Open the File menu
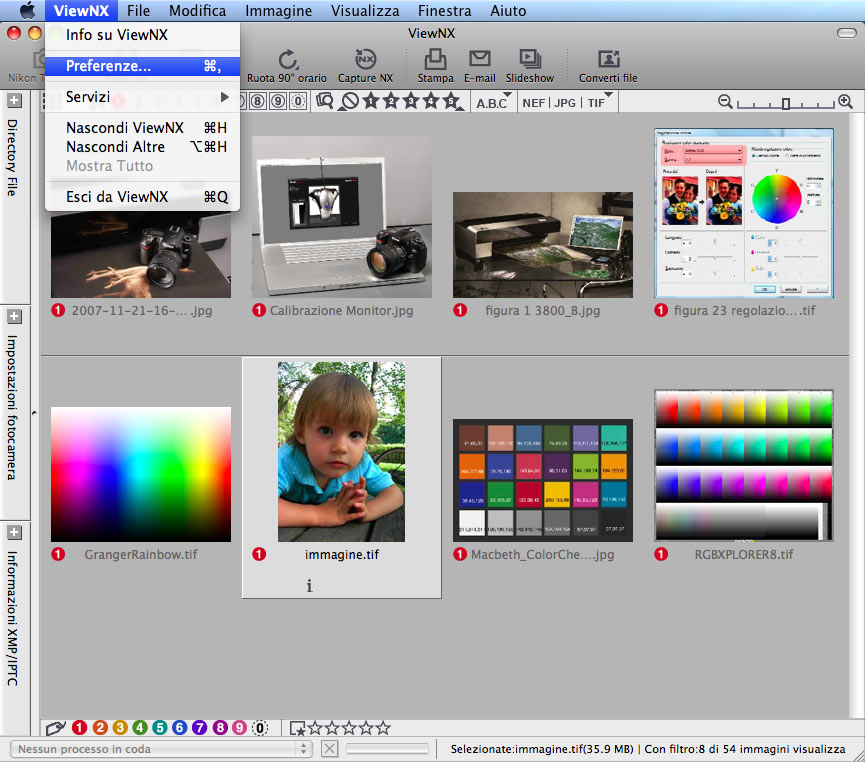The image size is (865, 762). point(138,10)
